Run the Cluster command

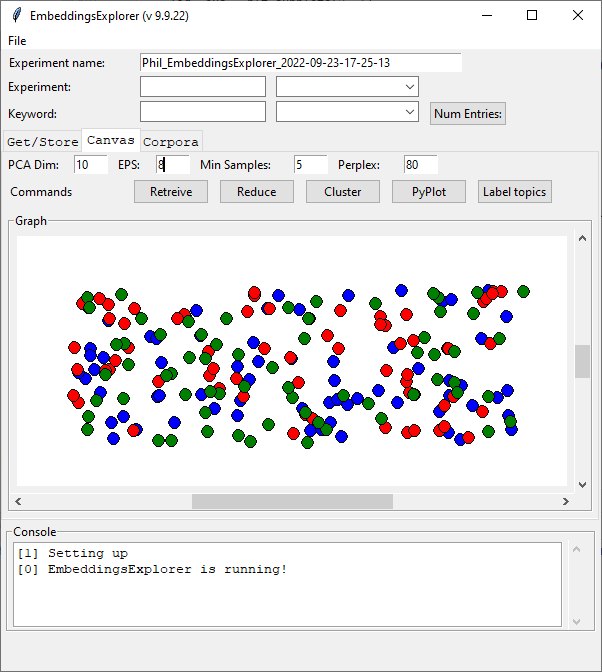(343, 192)
